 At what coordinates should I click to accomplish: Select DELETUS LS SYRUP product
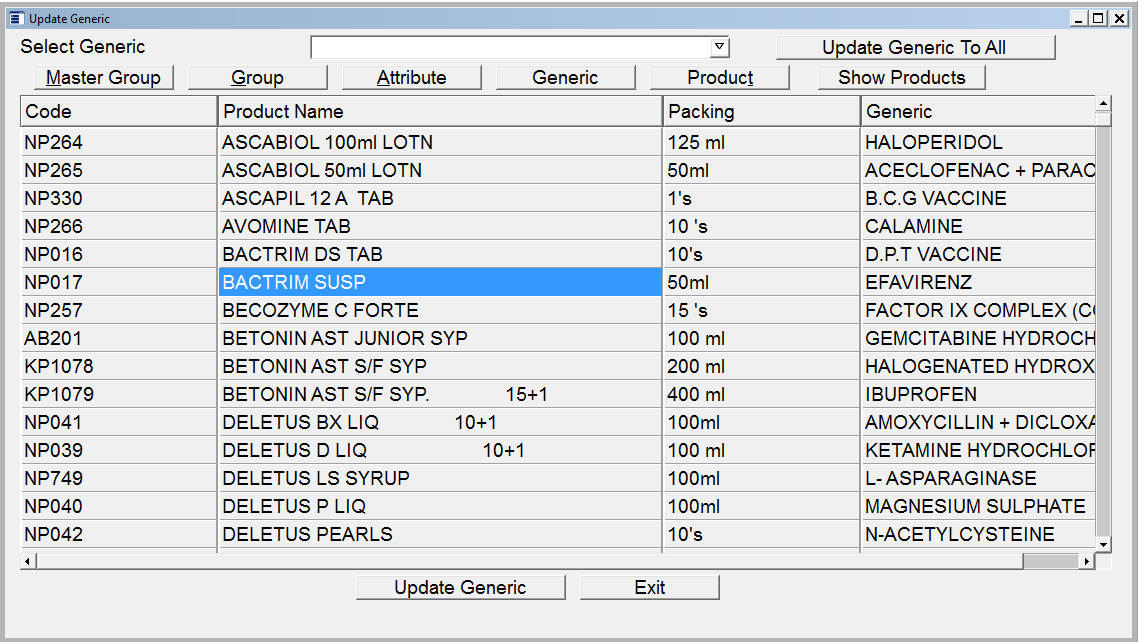[440, 478]
